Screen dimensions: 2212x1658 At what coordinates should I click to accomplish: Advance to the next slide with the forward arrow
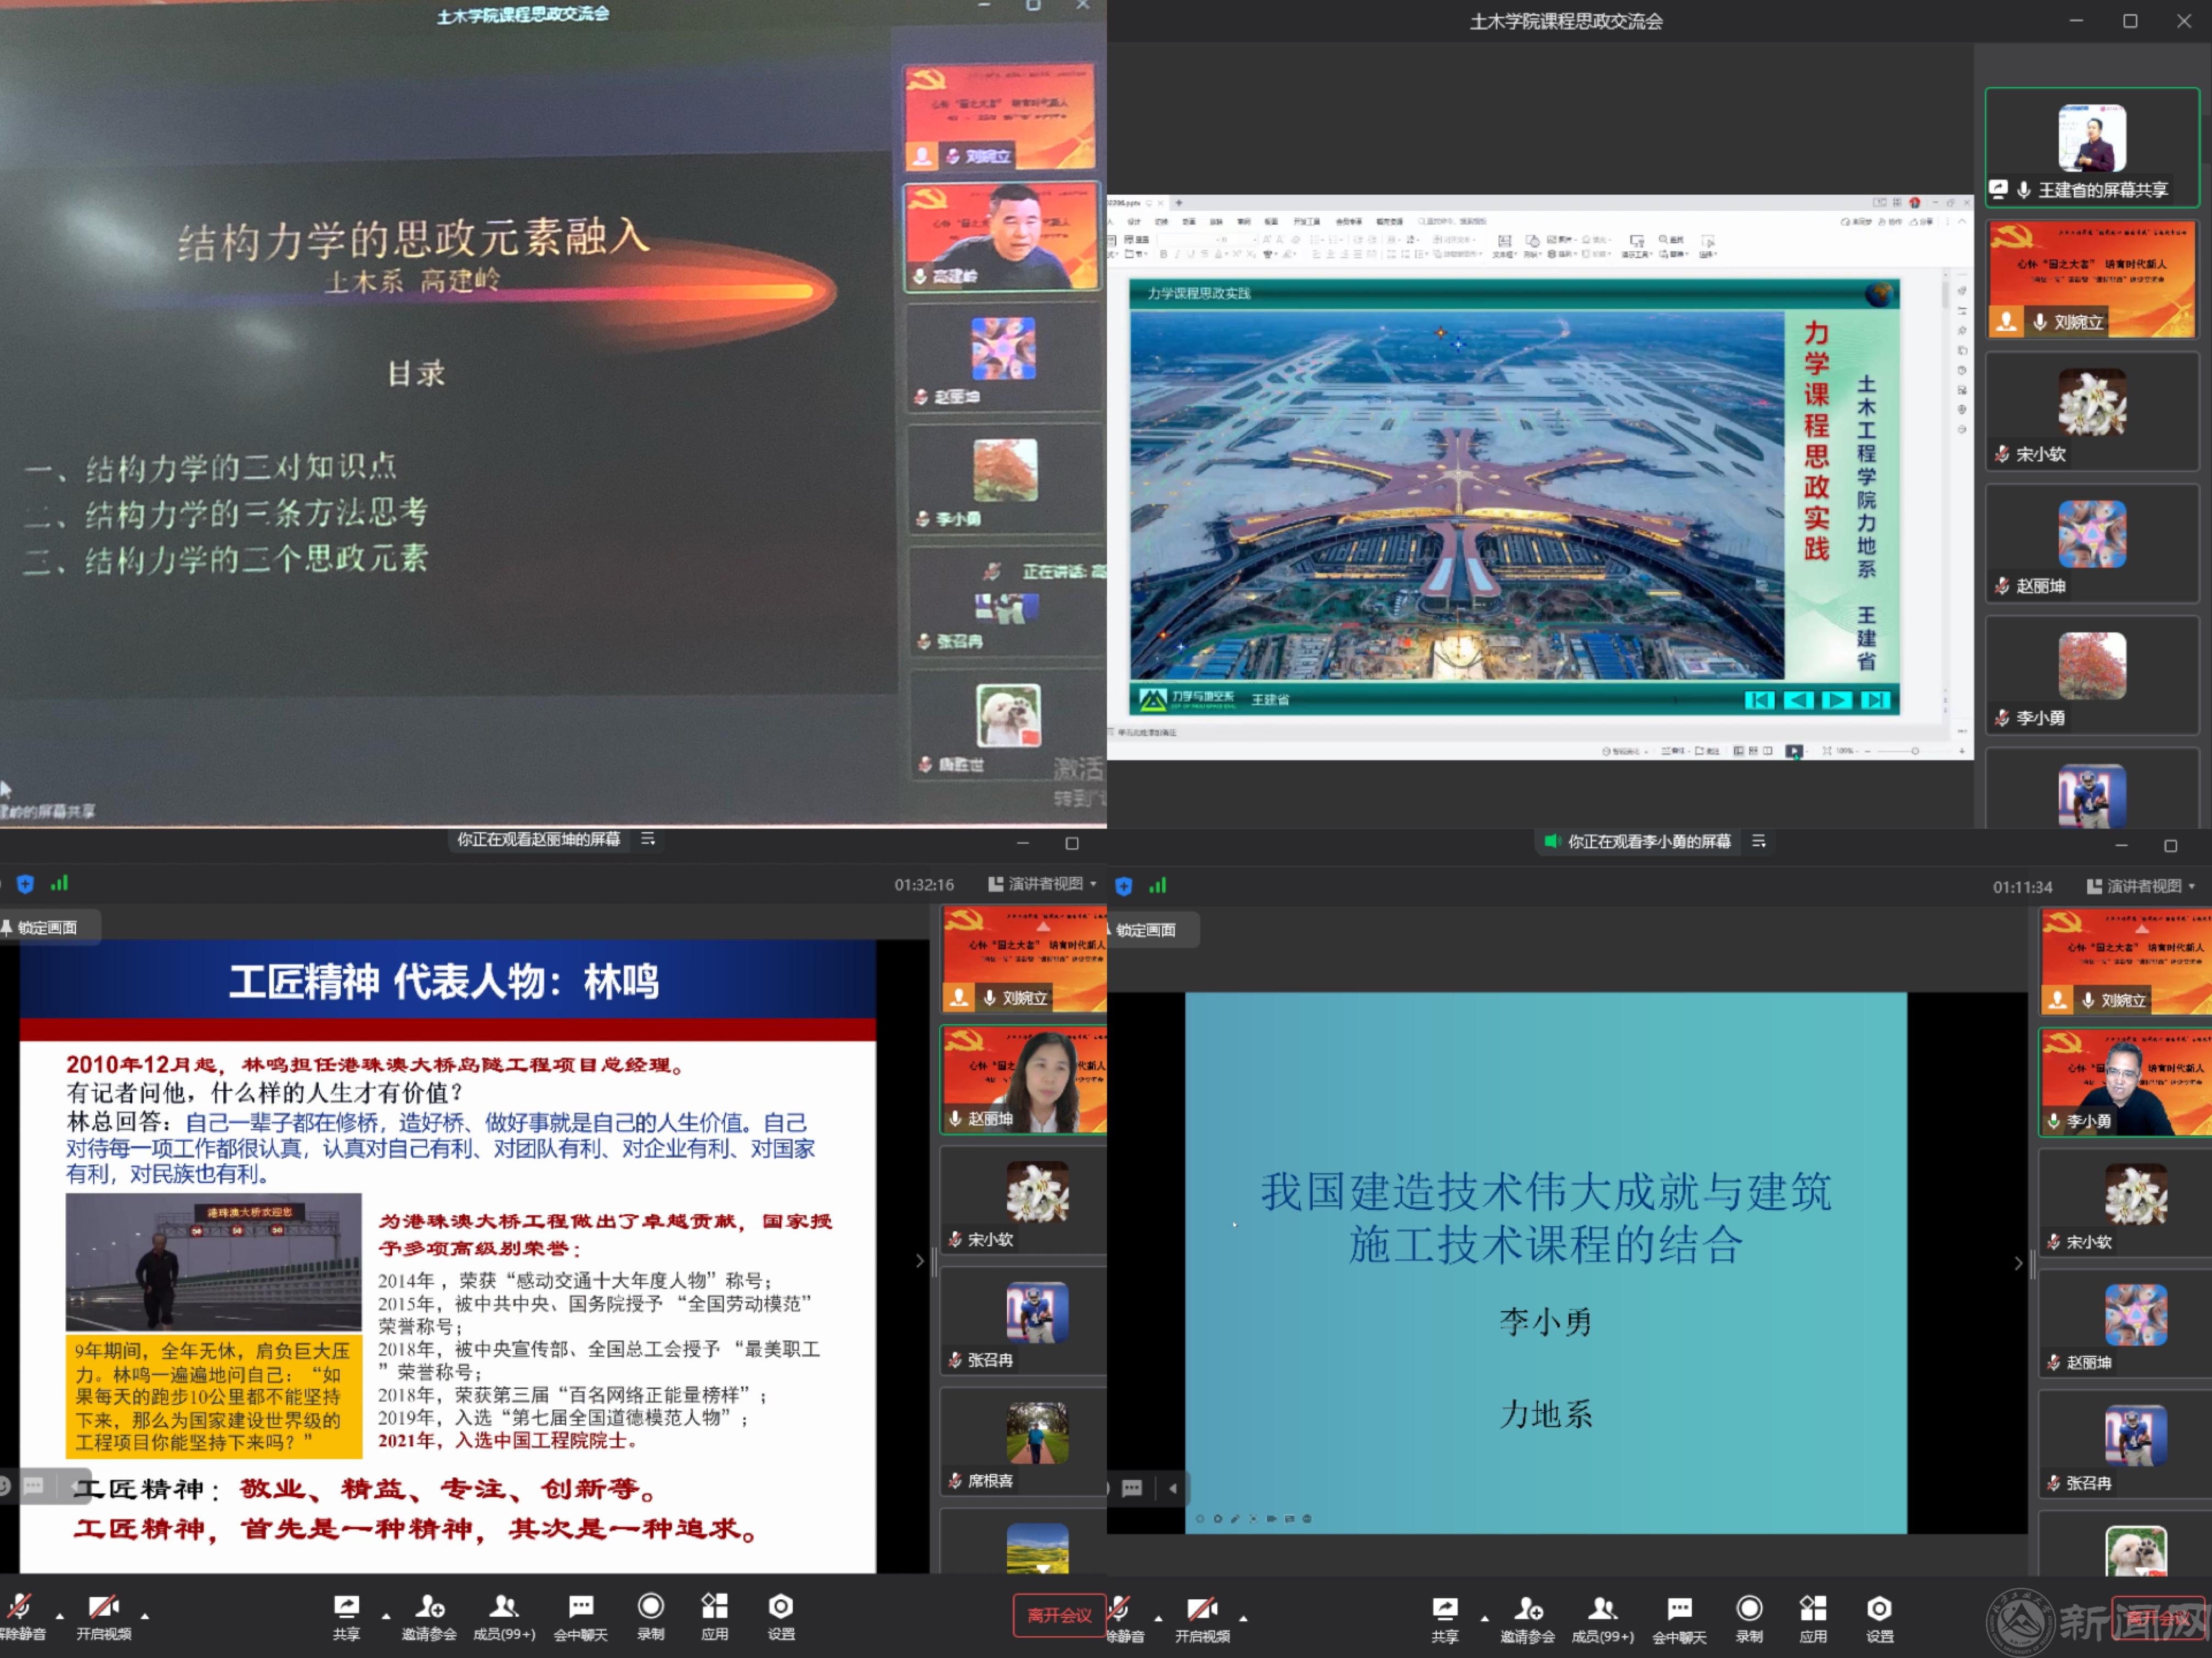1838,700
